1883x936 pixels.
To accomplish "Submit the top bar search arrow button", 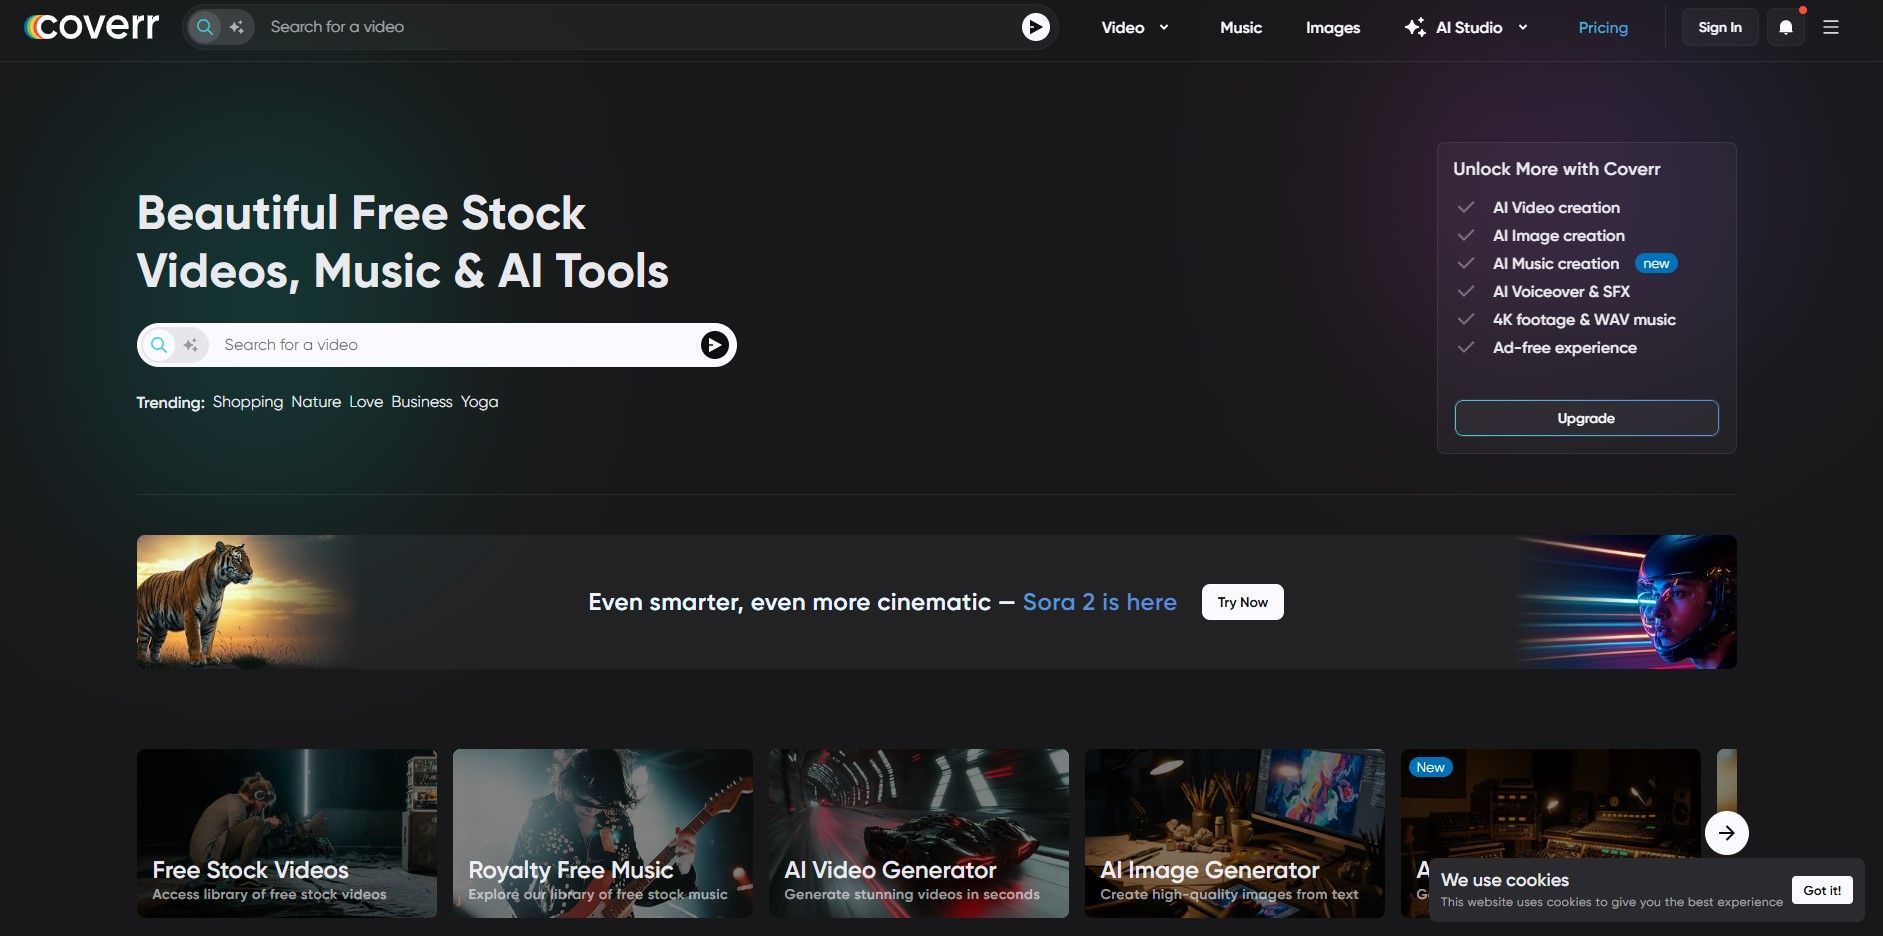I will tap(1035, 27).
